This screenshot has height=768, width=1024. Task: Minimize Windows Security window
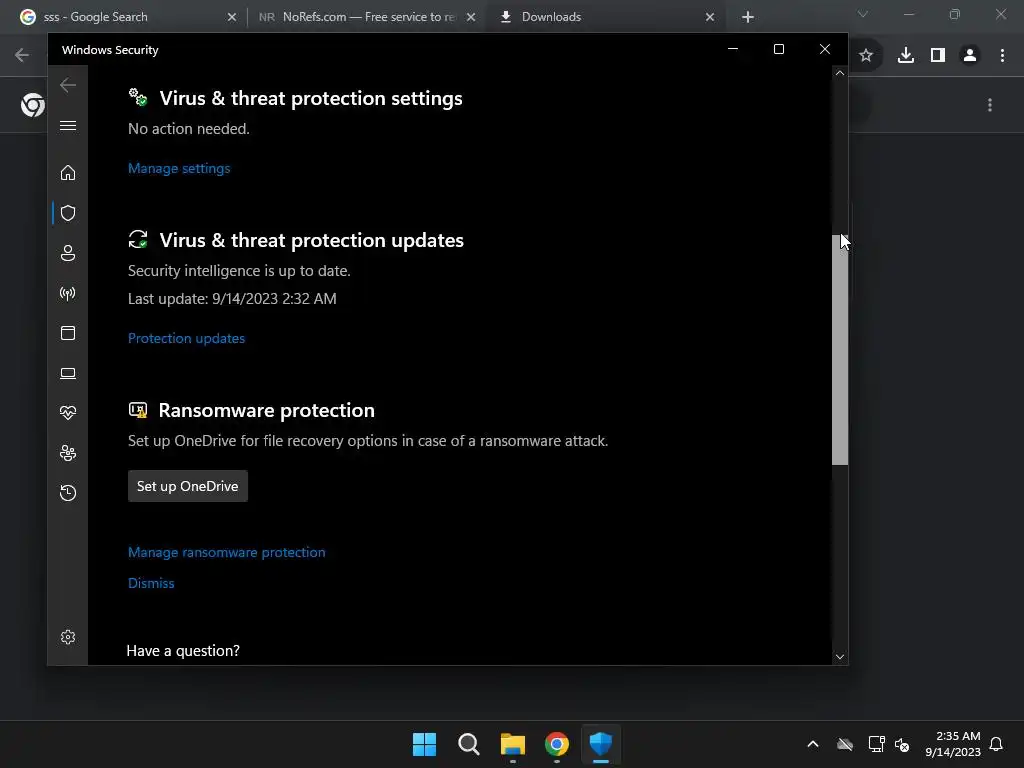pos(733,50)
